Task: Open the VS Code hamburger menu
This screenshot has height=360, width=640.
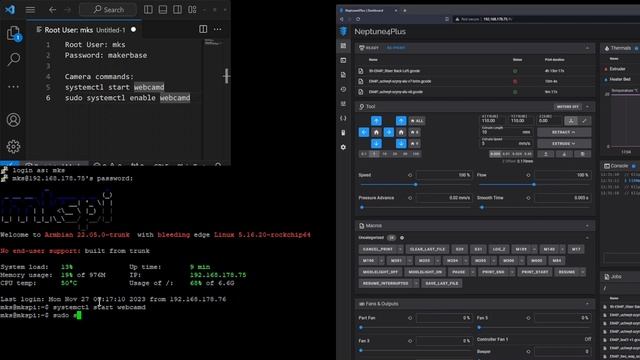Action: click(30, 9)
